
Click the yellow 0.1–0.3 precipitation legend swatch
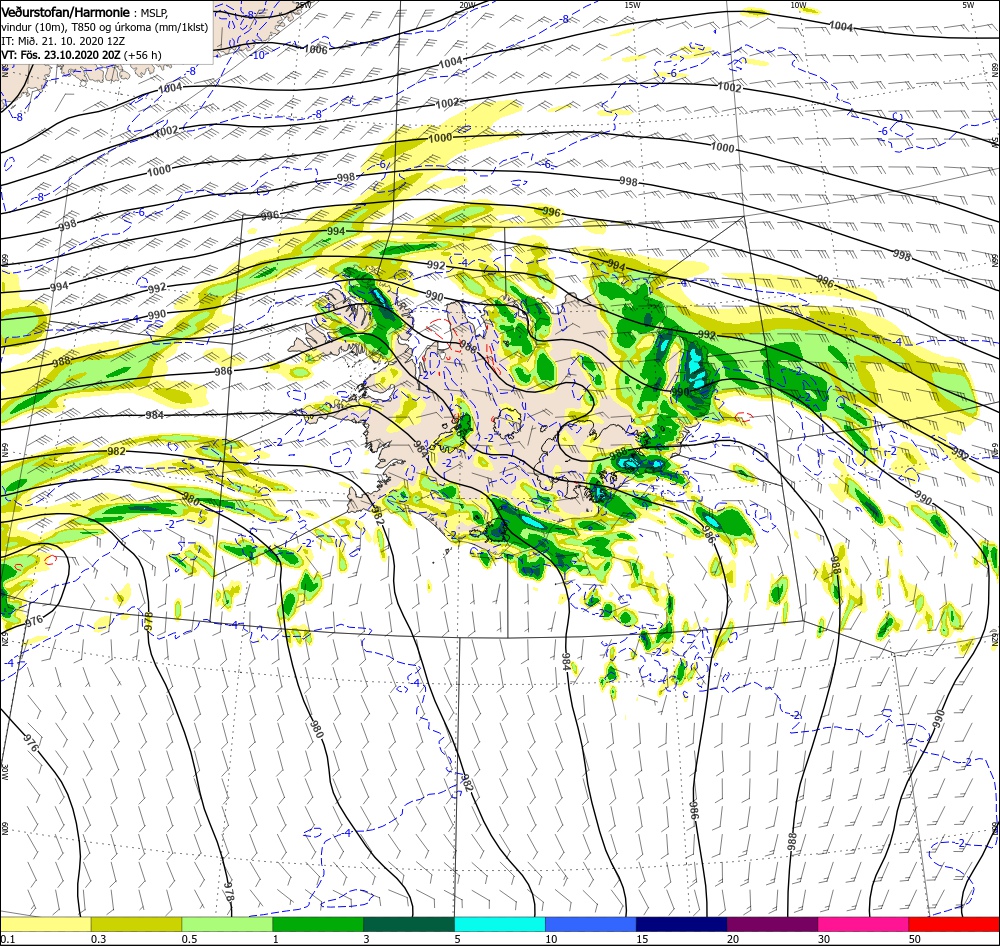(x=45, y=924)
